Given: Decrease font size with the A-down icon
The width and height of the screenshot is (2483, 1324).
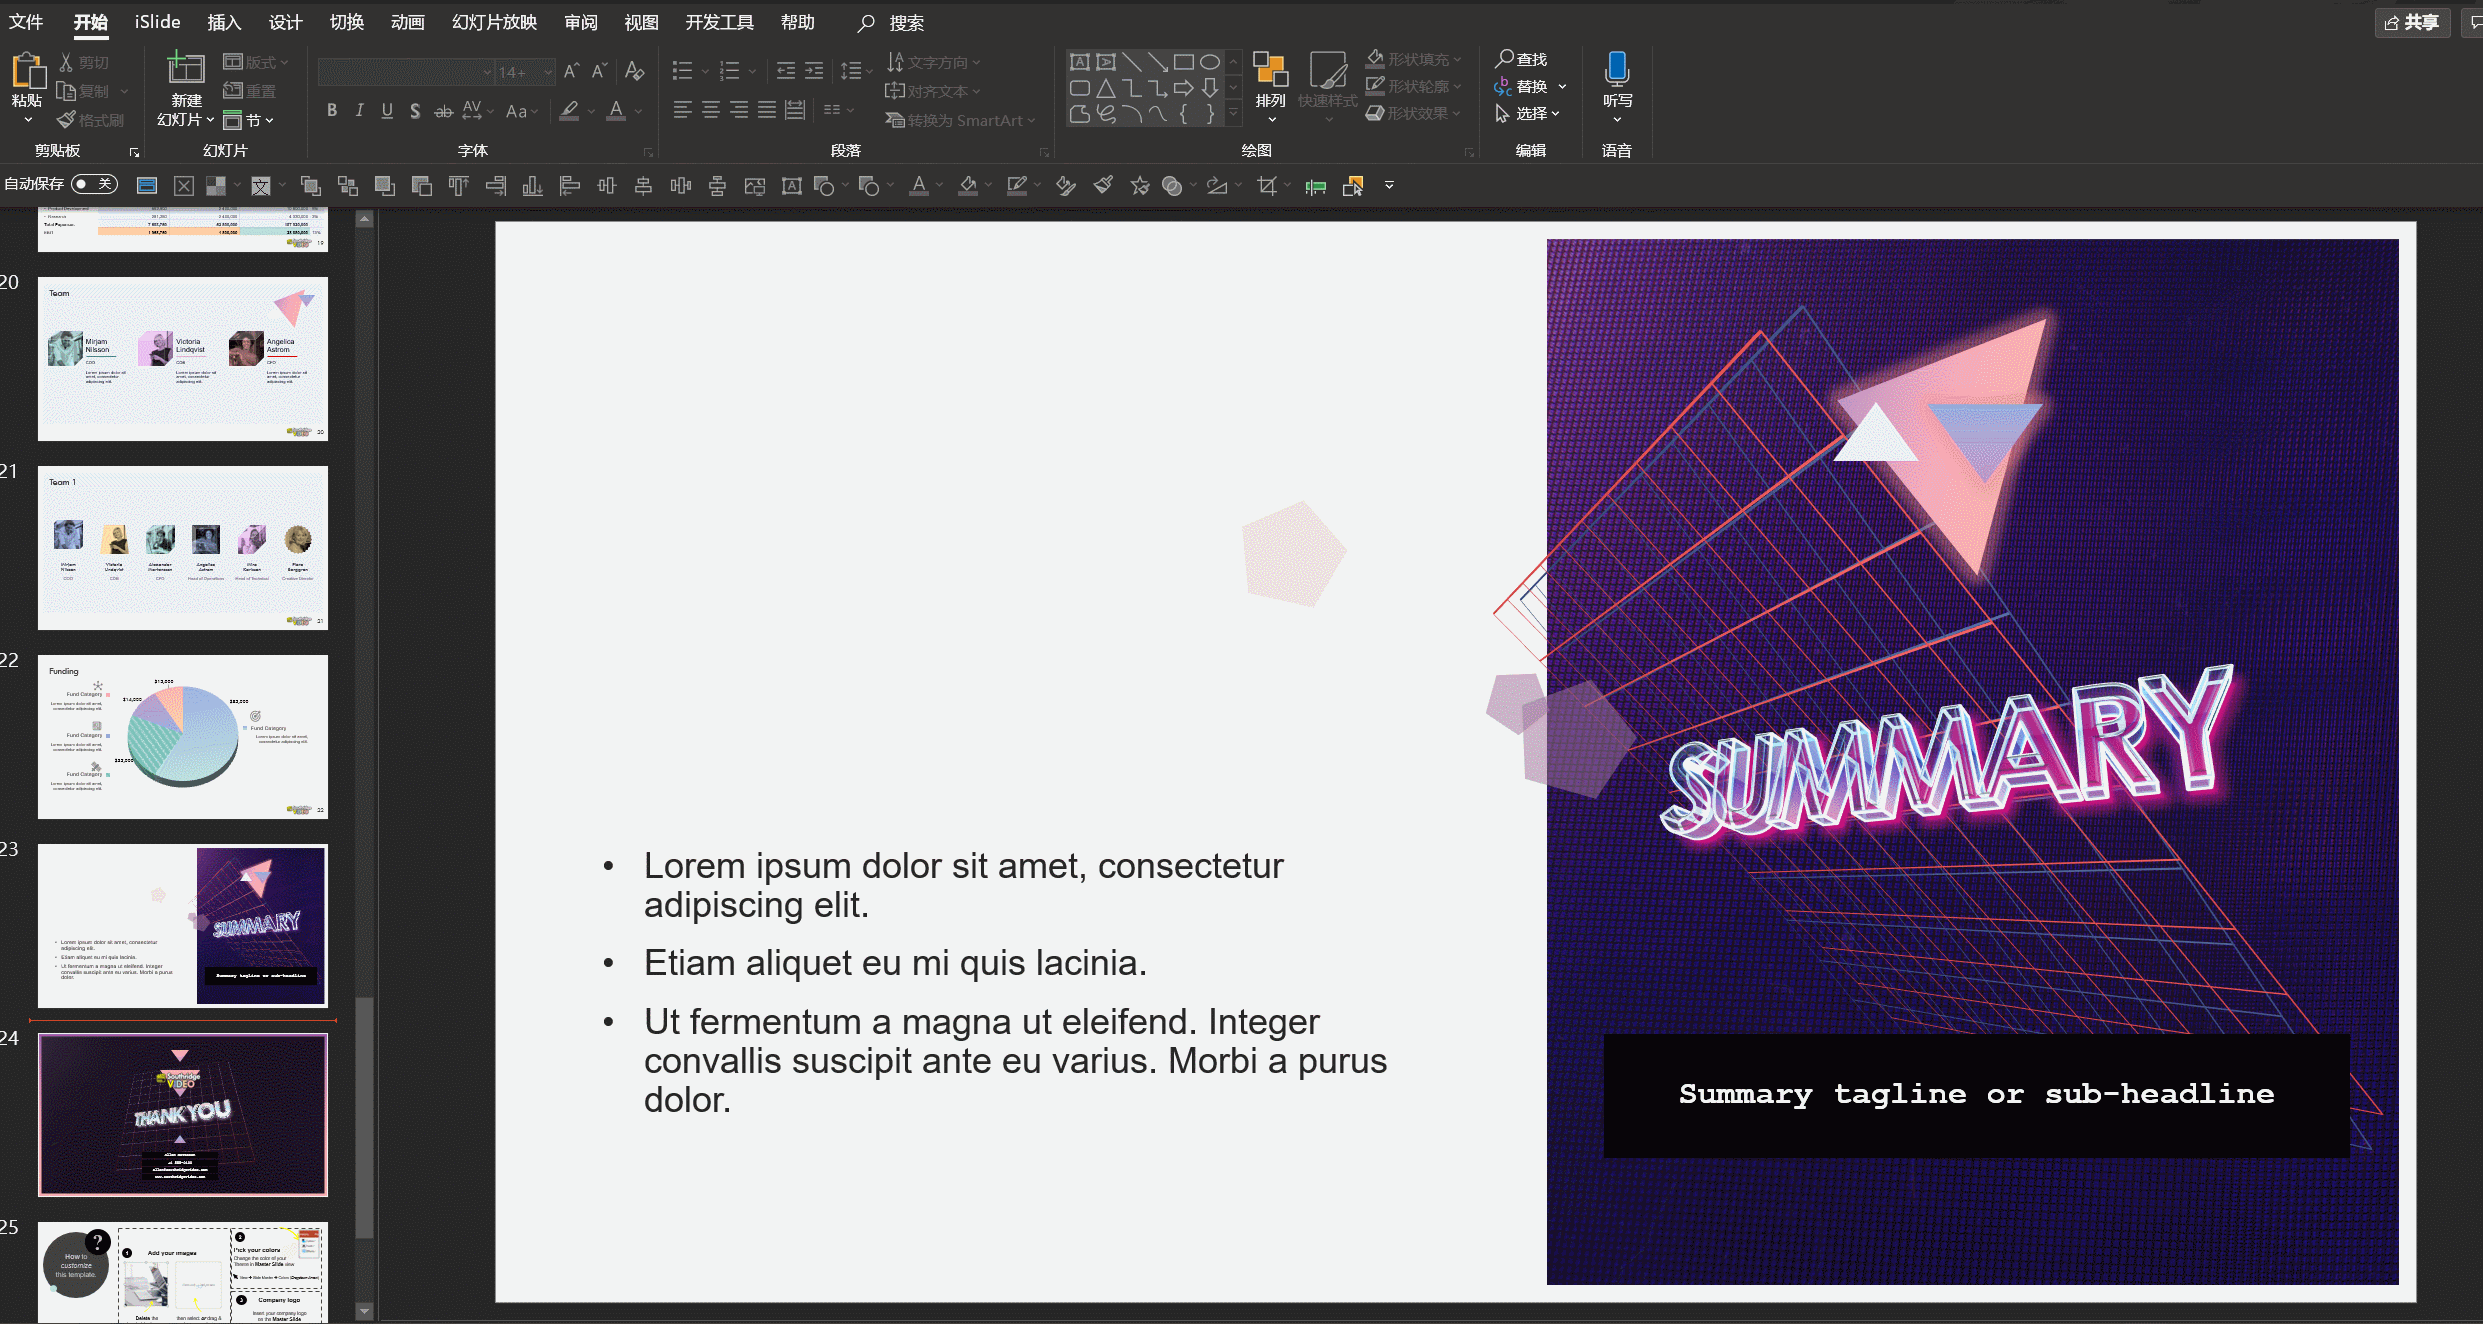Looking at the screenshot, I should [x=599, y=71].
